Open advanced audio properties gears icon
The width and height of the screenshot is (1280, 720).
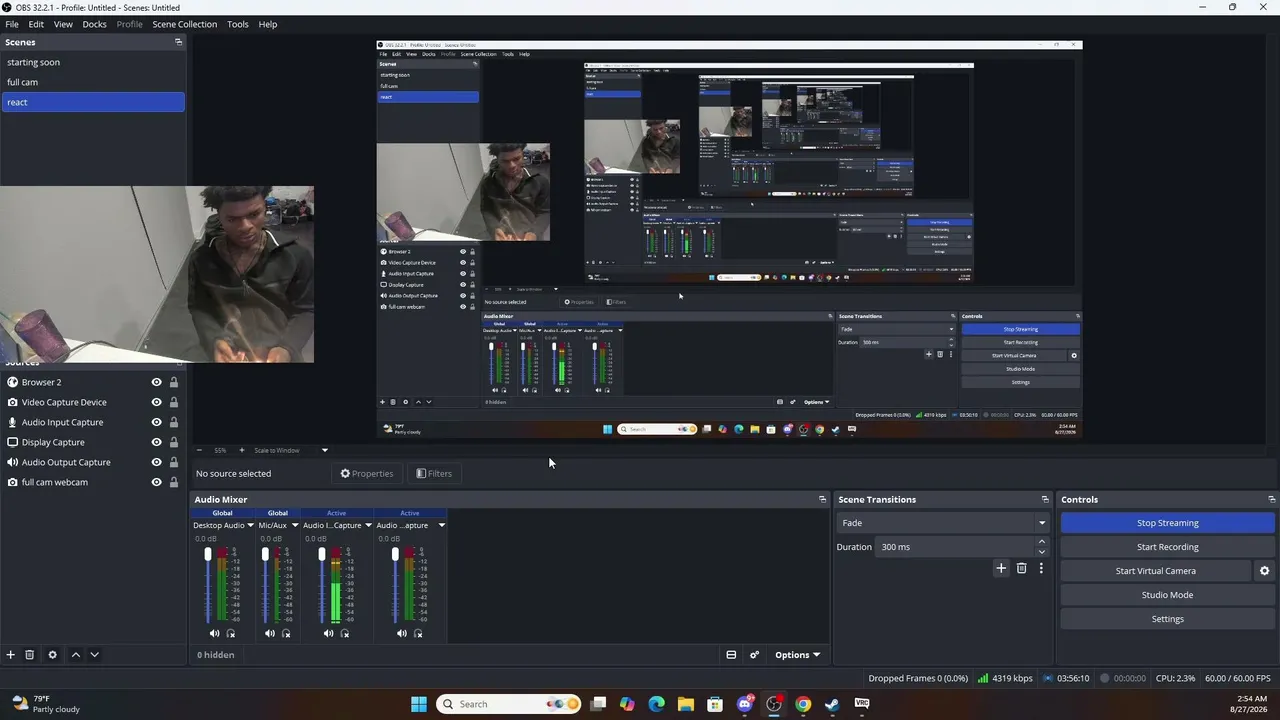[755, 655]
